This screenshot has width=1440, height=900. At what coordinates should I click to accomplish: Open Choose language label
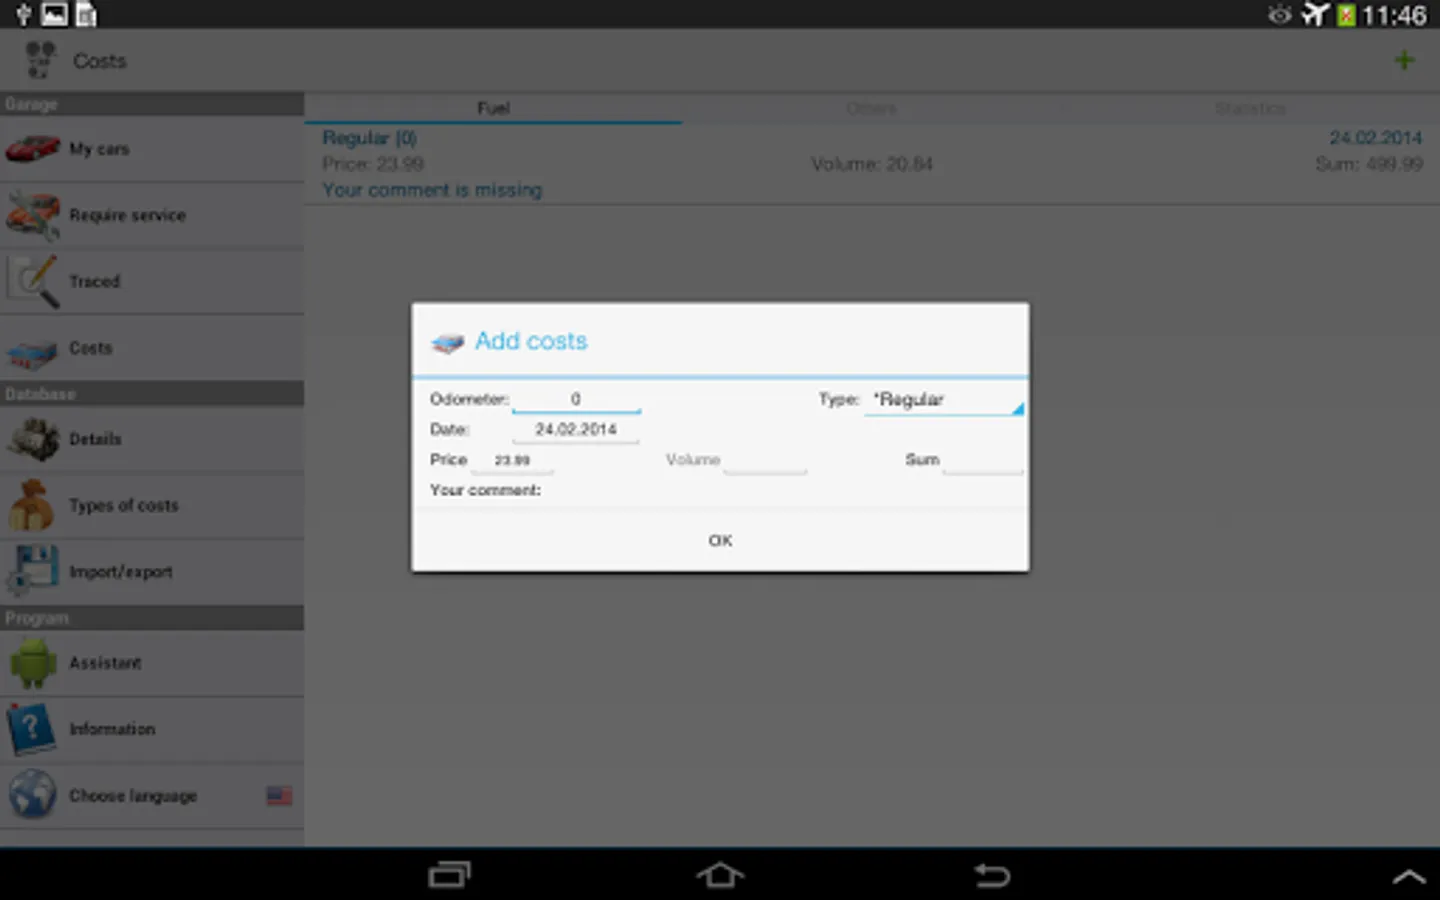[133, 796]
